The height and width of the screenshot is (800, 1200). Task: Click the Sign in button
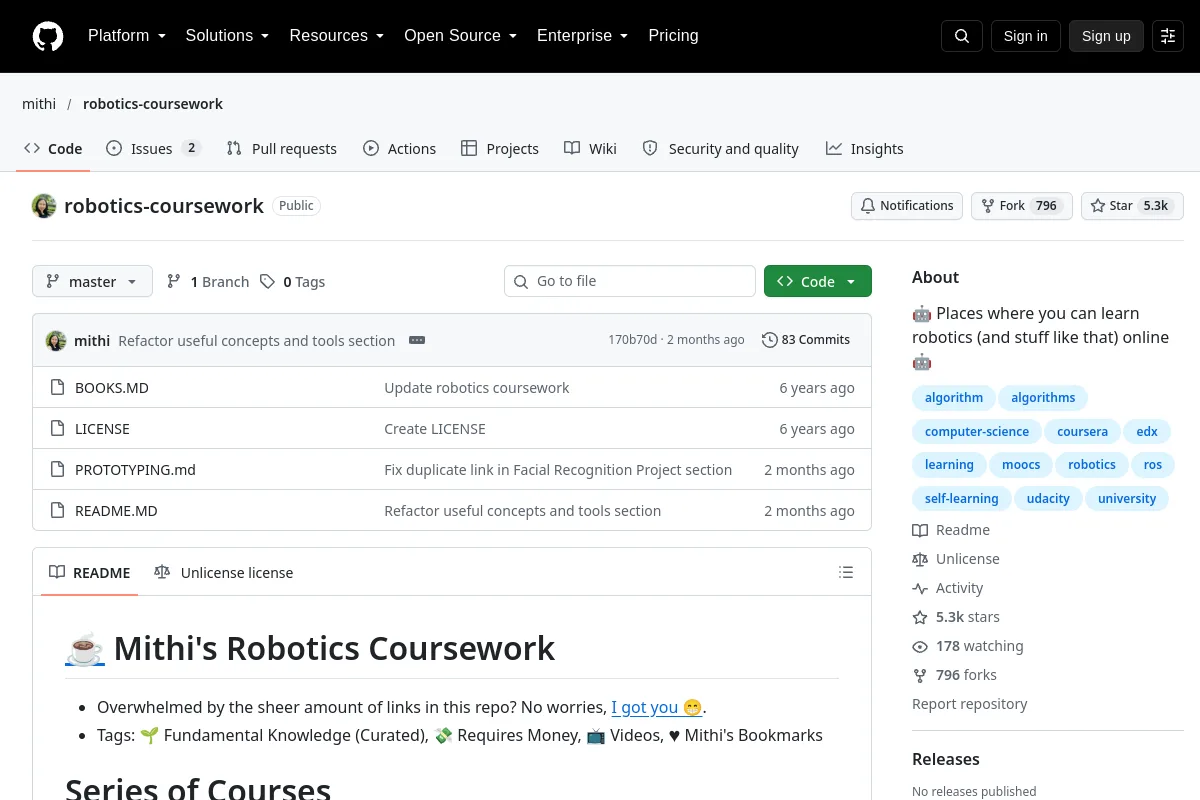pyautogui.click(x=1026, y=36)
